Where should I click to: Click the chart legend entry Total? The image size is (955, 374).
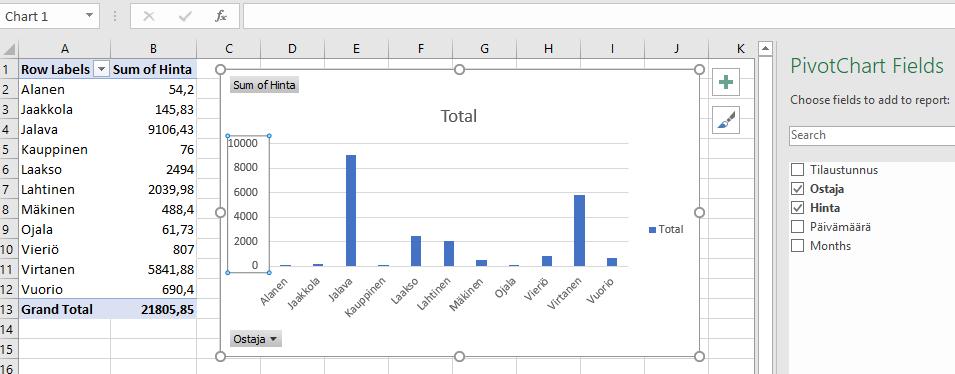click(x=666, y=230)
